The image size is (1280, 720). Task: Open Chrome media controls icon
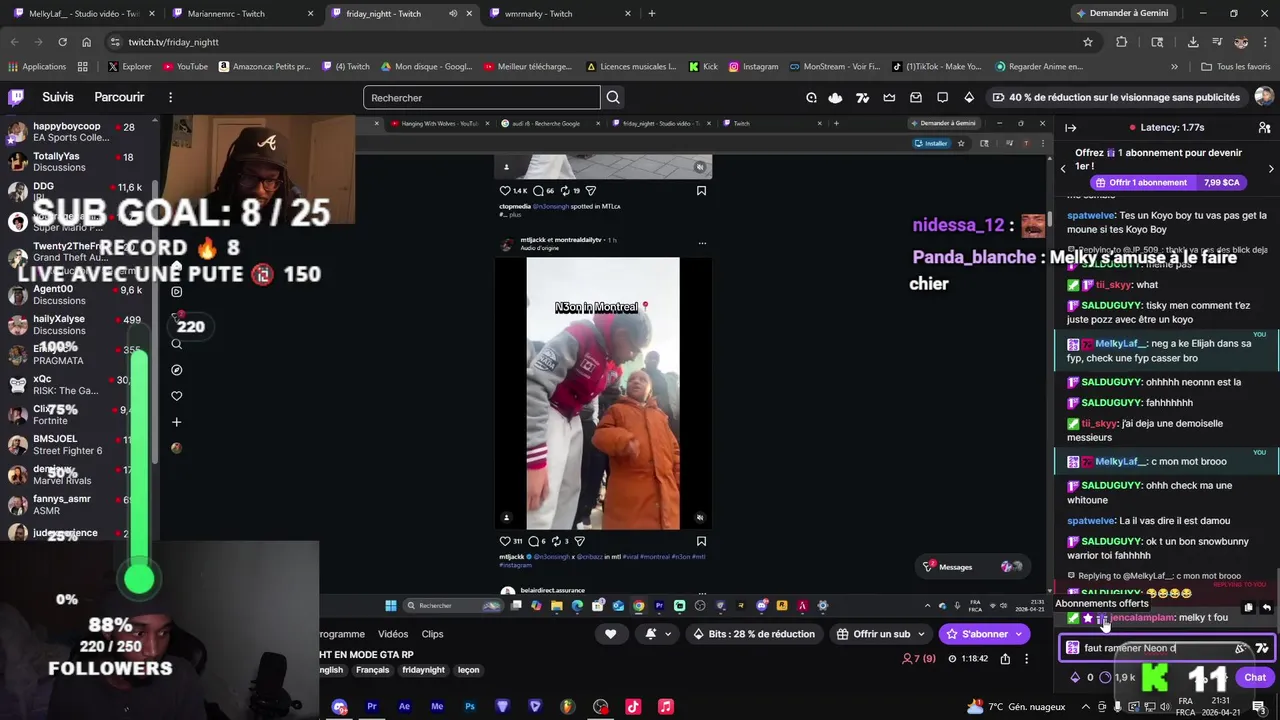1217,42
